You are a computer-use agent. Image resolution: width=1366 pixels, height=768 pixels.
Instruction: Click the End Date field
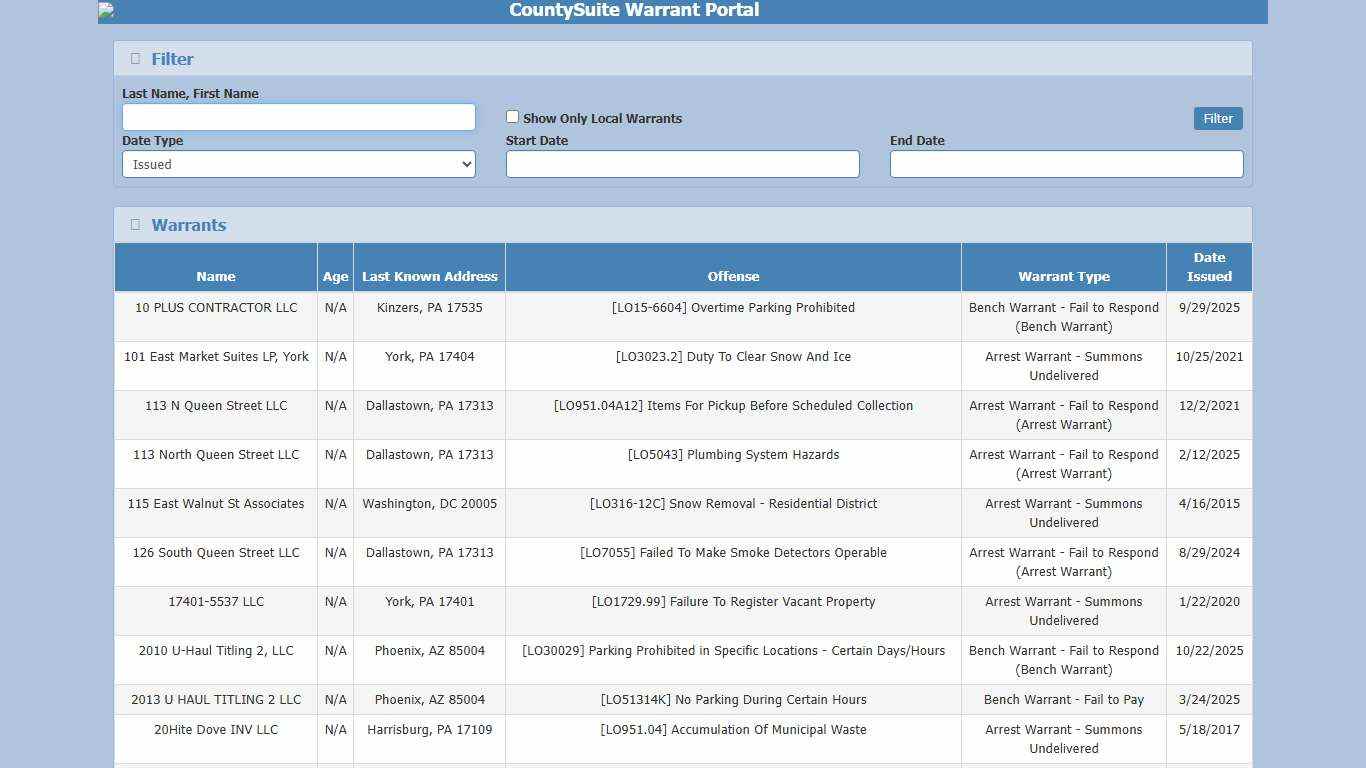coord(1066,163)
